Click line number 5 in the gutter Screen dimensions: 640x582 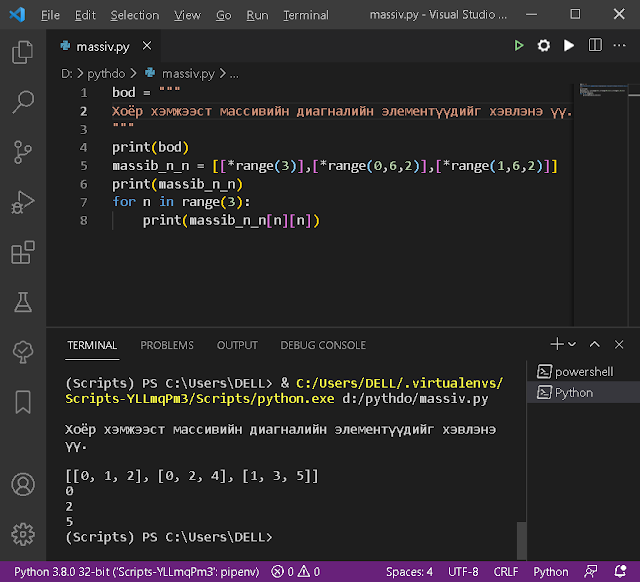tap(83, 166)
